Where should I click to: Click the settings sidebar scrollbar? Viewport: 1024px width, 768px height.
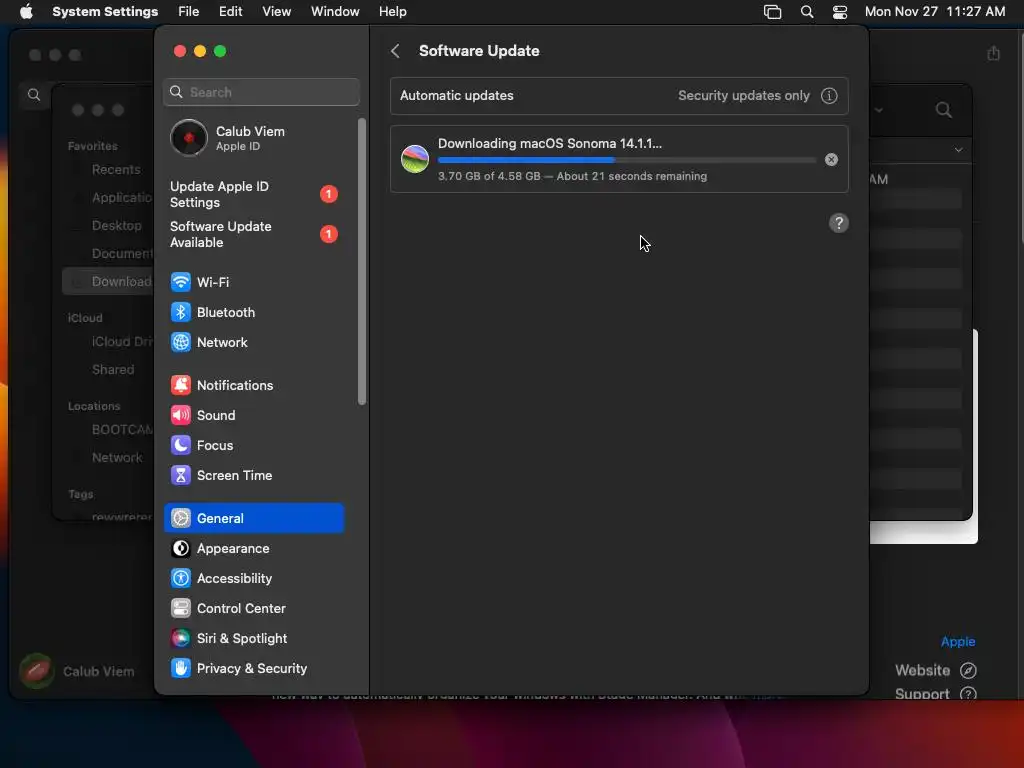pos(362,261)
